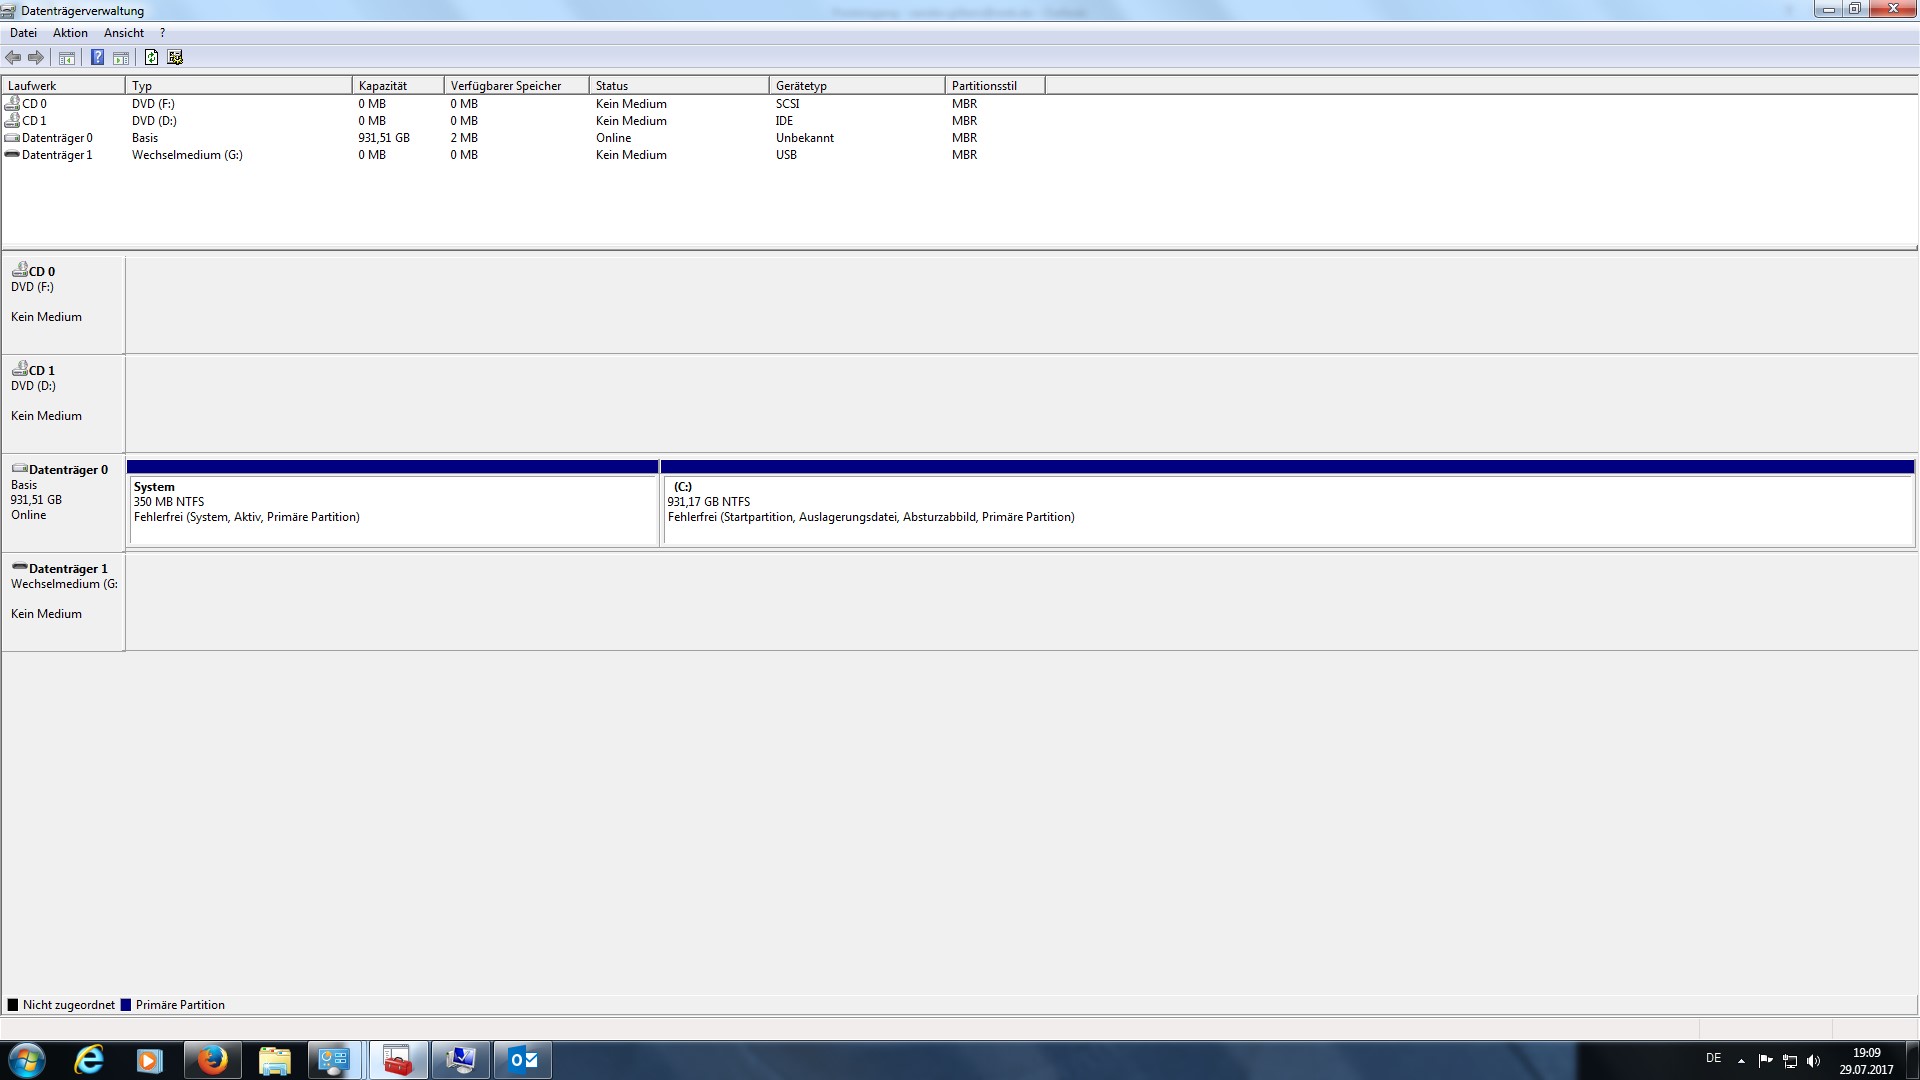Open Windows Explorer folder icon in taskbar

(274, 1060)
